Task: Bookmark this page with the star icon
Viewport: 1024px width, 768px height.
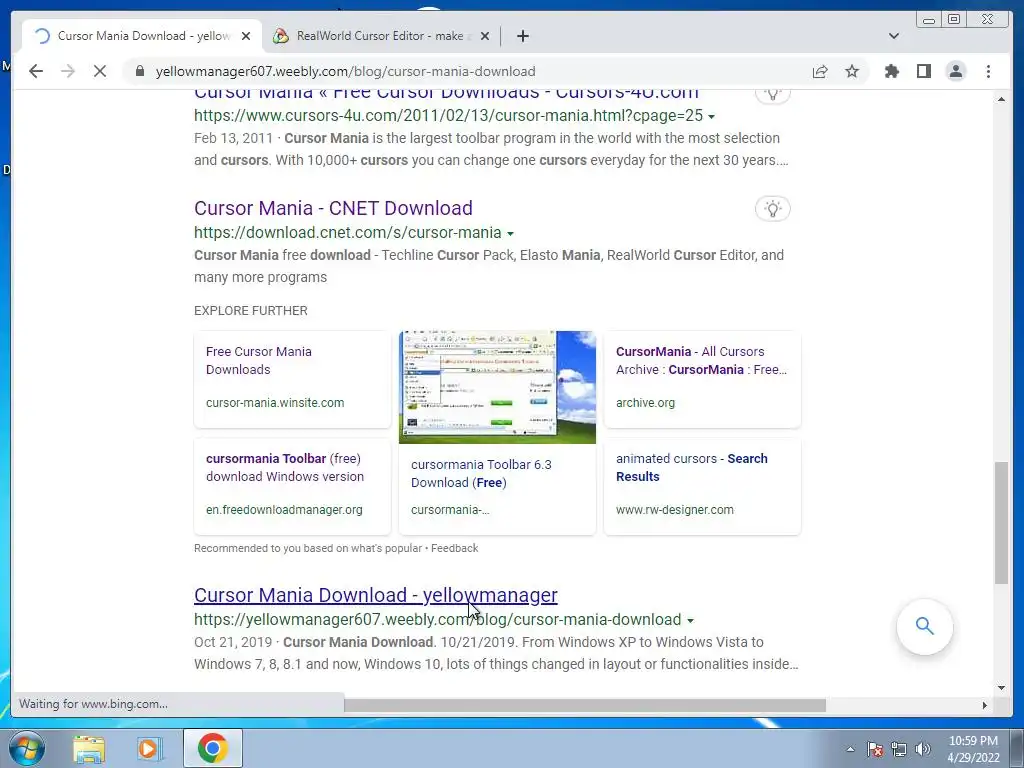Action: [852, 71]
